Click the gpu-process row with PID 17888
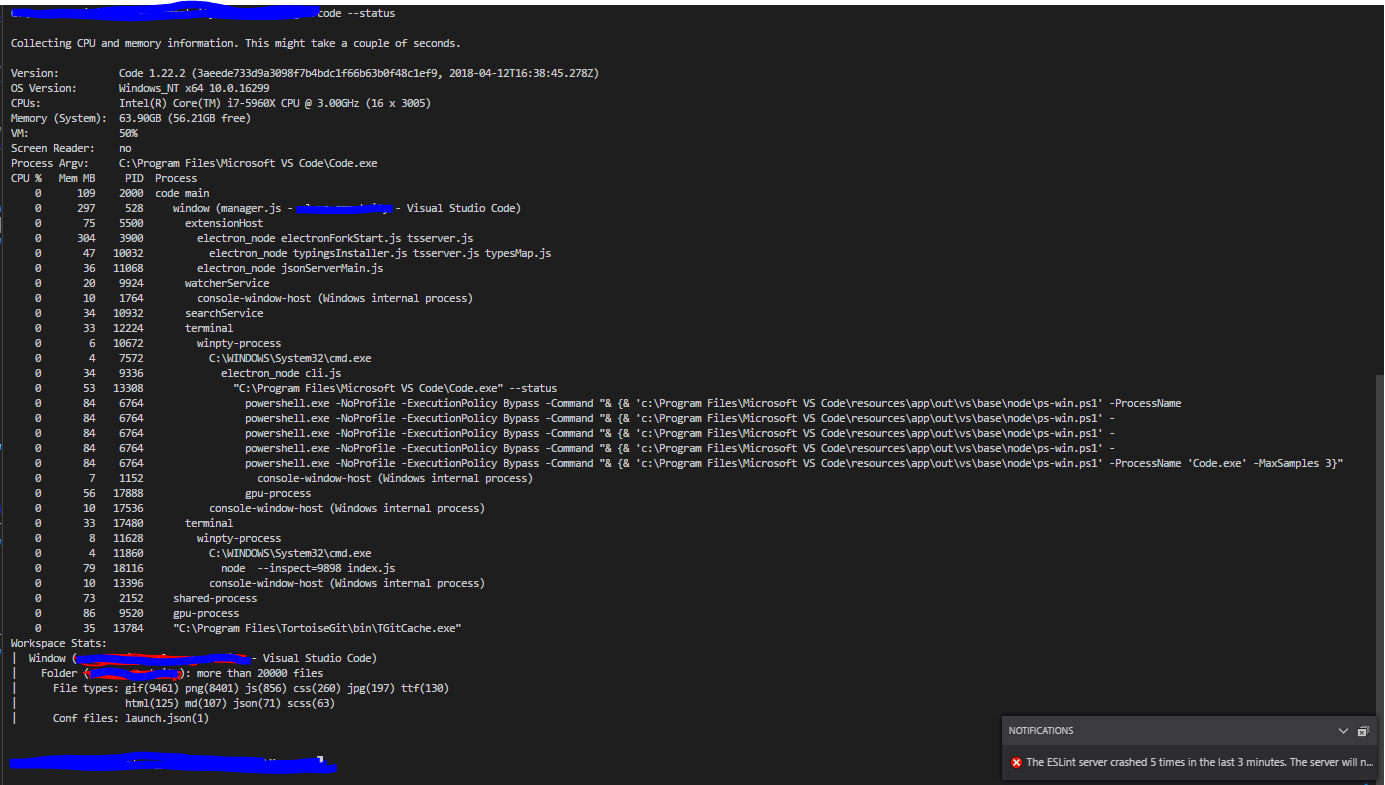This screenshot has width=1385, height=785. click(x=173, y=494)
